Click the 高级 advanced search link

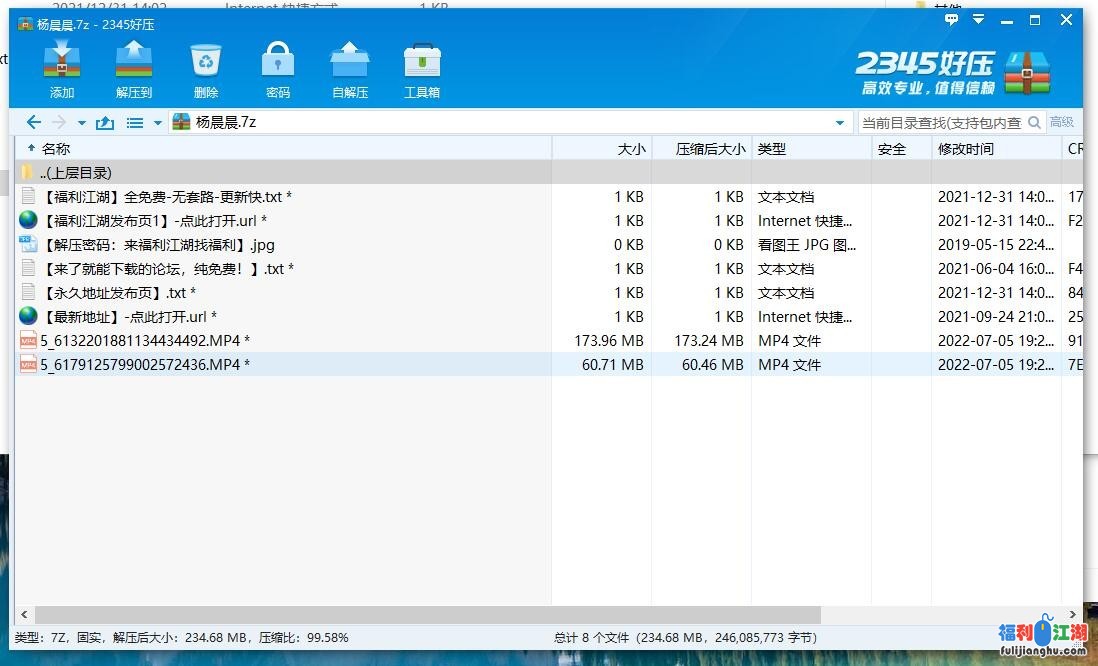coord(1061,122)
